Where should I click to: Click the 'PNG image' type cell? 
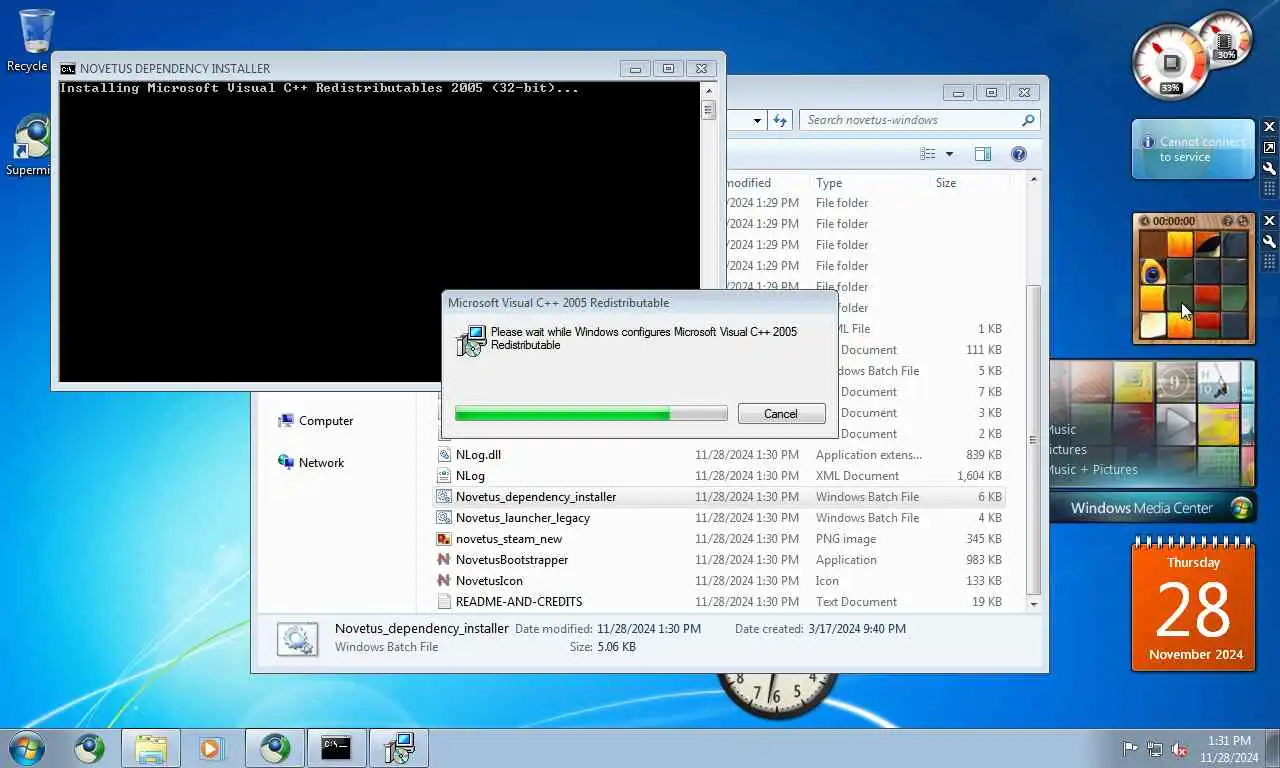tap(846, 539)
